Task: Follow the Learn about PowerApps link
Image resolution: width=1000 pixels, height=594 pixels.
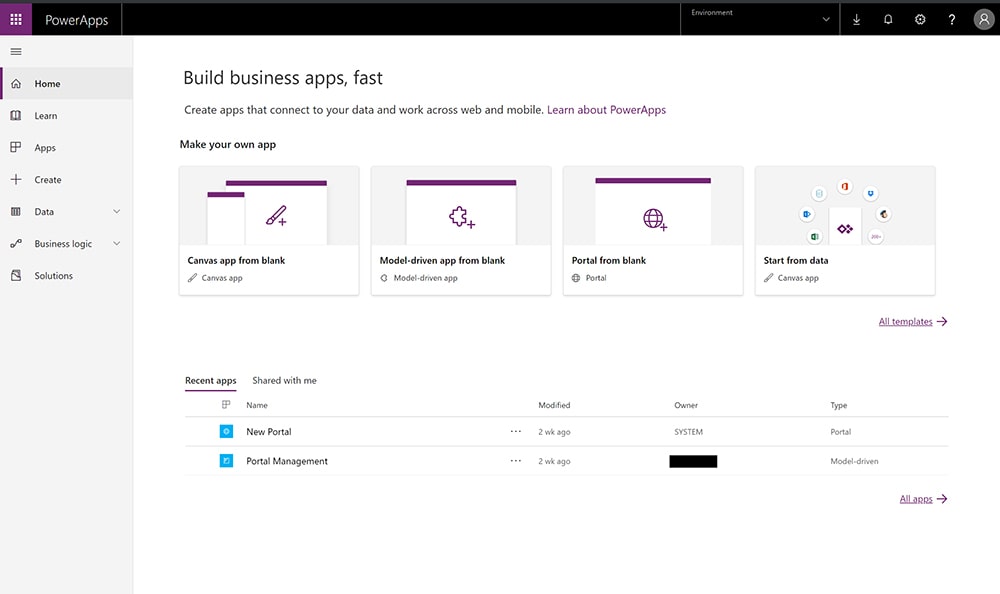Action: click(607, 110)
